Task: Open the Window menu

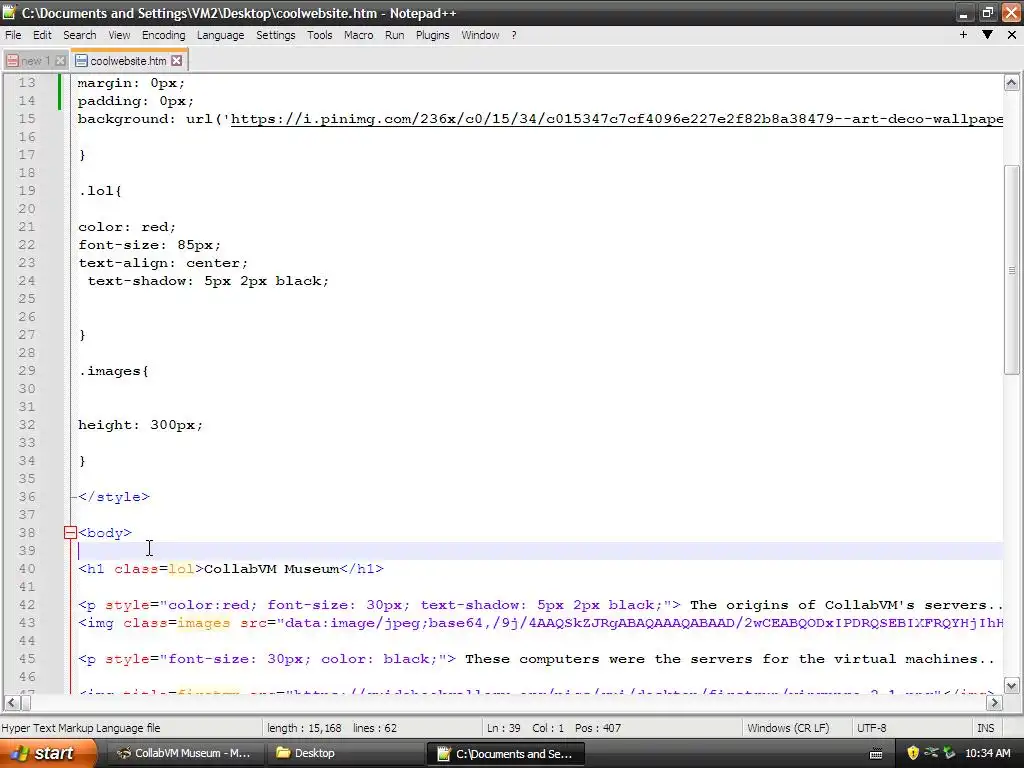Action: [480, 35]
